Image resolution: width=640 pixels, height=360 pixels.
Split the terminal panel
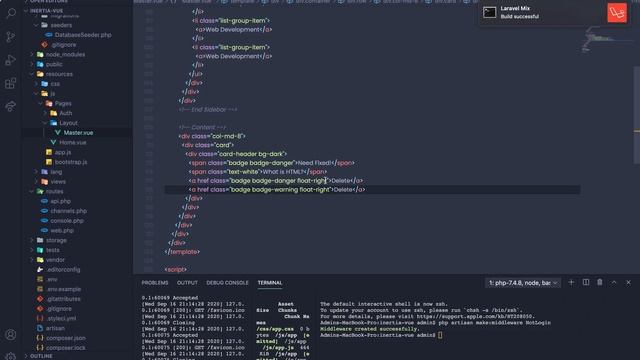586,282
